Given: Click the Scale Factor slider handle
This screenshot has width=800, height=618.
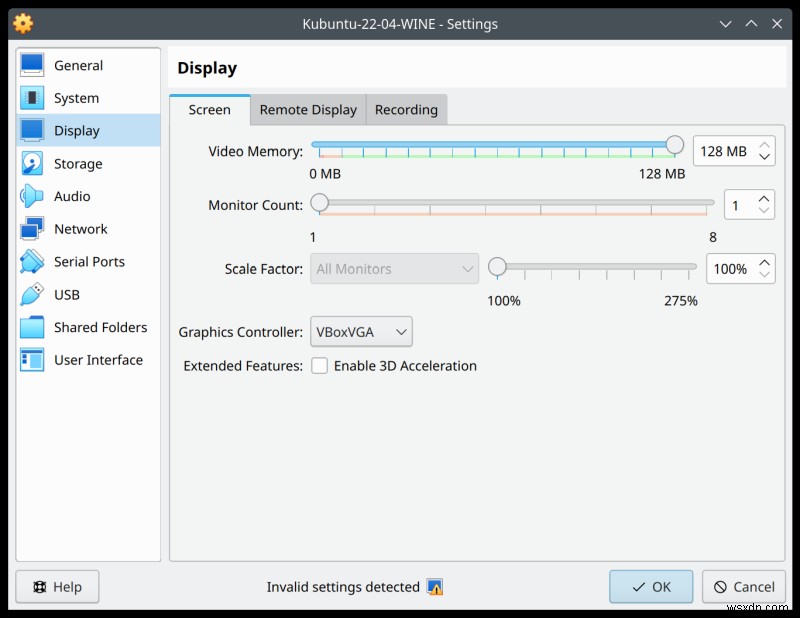Looking at the screenshot, I should coord(497,266).
